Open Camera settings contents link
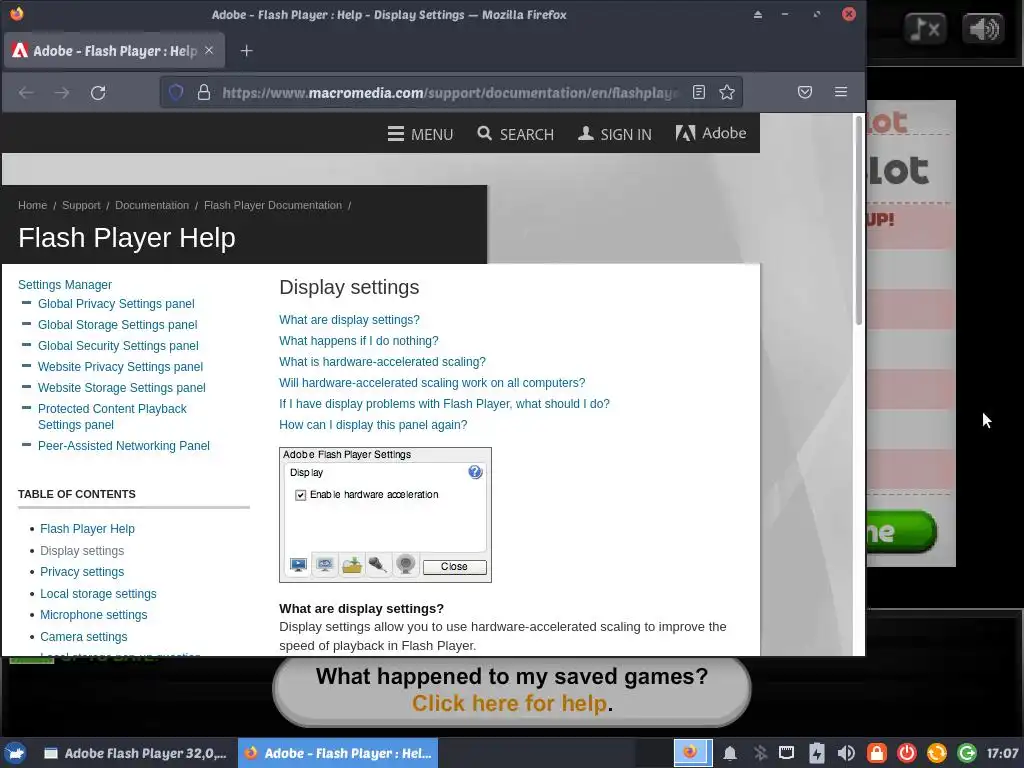This screenshot has width=1024, height=768. click(84, 637)
